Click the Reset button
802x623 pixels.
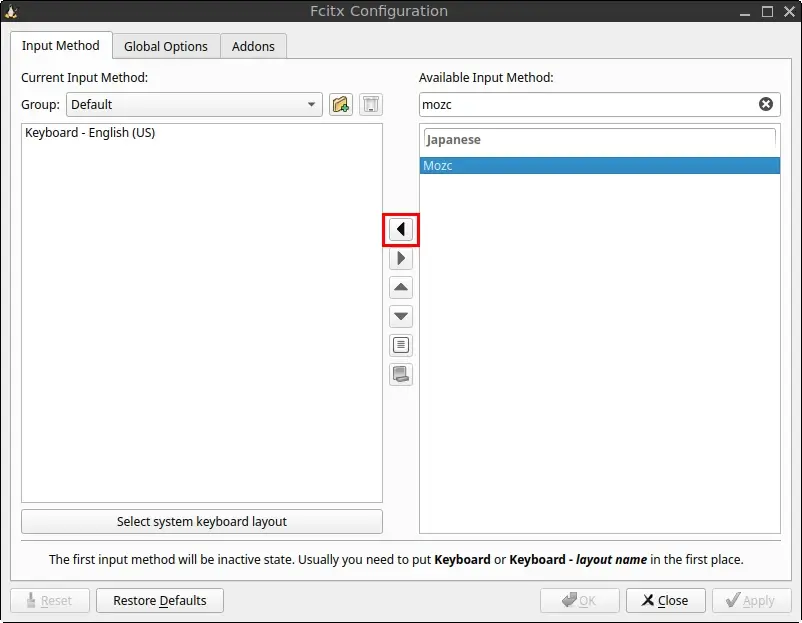(x=50, y=600)
